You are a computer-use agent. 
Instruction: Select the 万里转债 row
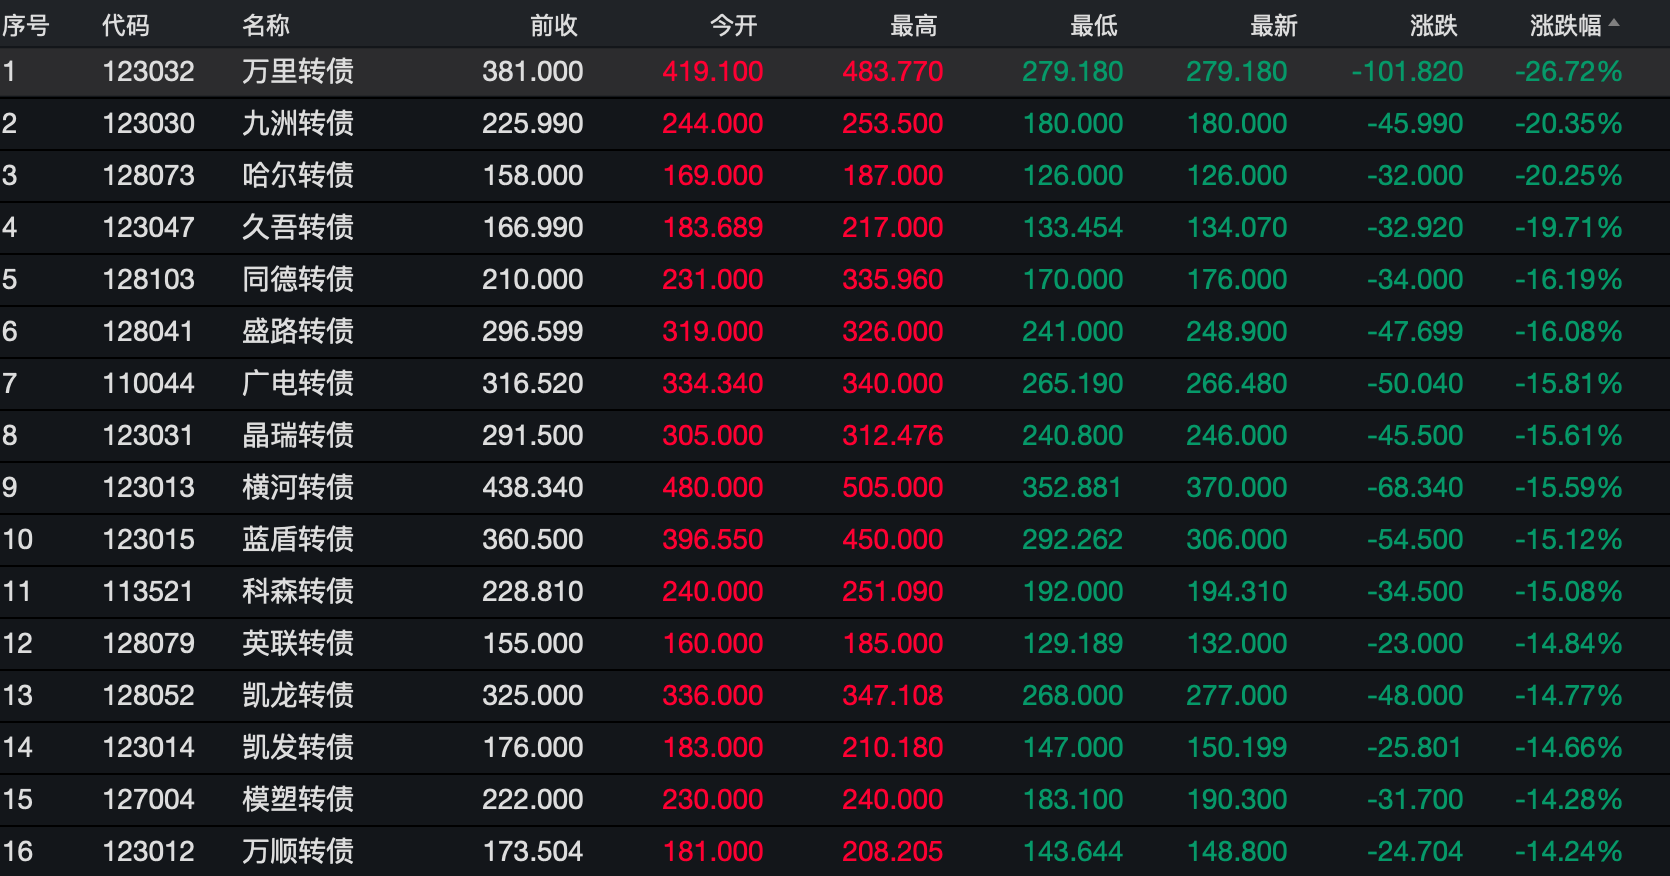298,72
